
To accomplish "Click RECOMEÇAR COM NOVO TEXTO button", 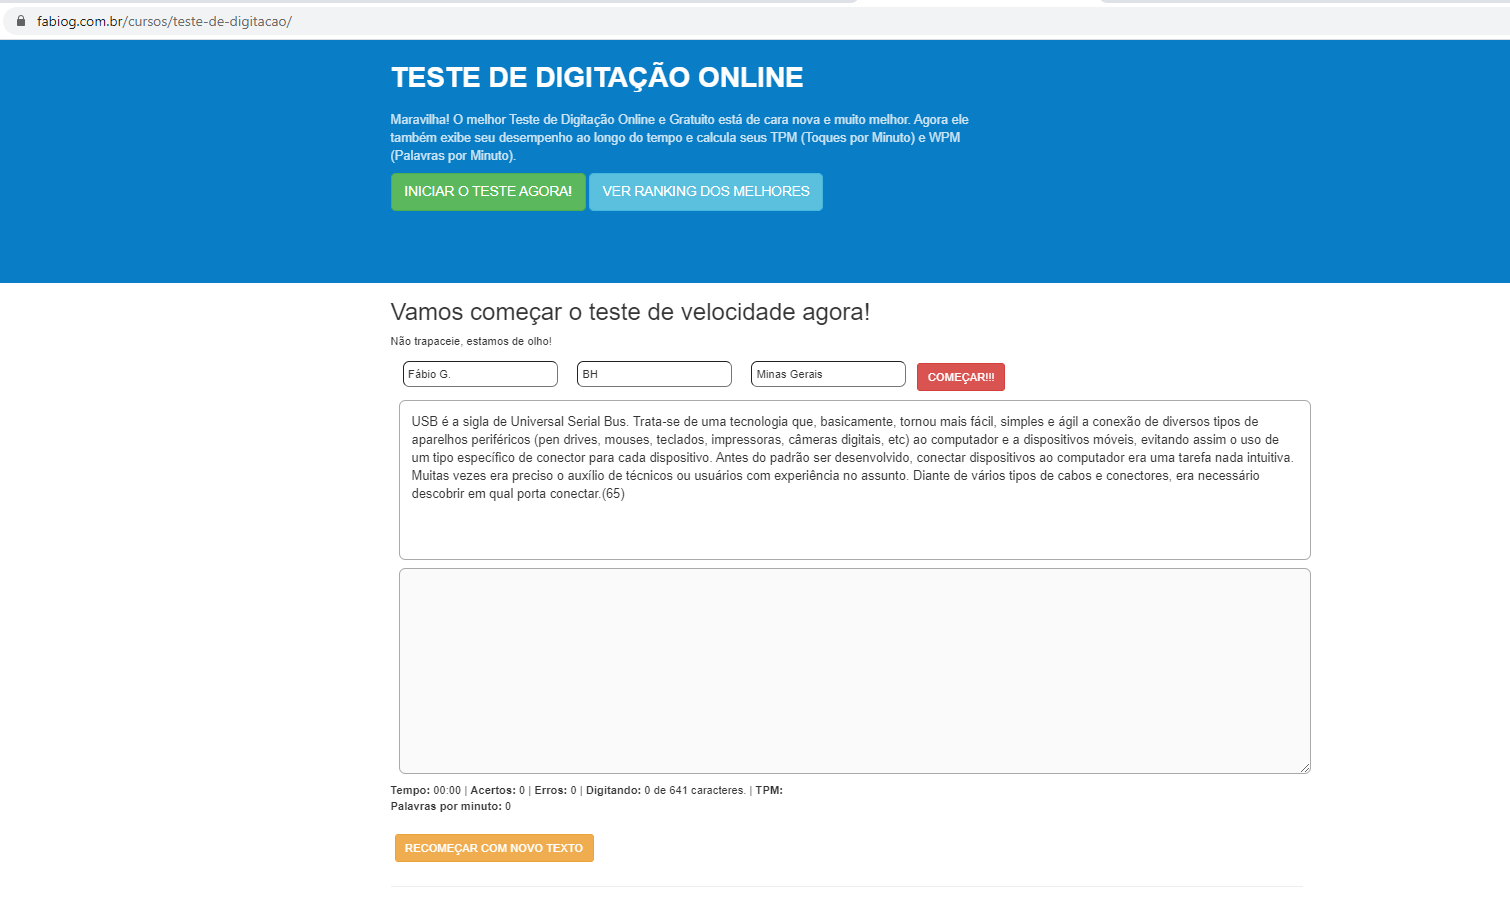I will 494,848.
